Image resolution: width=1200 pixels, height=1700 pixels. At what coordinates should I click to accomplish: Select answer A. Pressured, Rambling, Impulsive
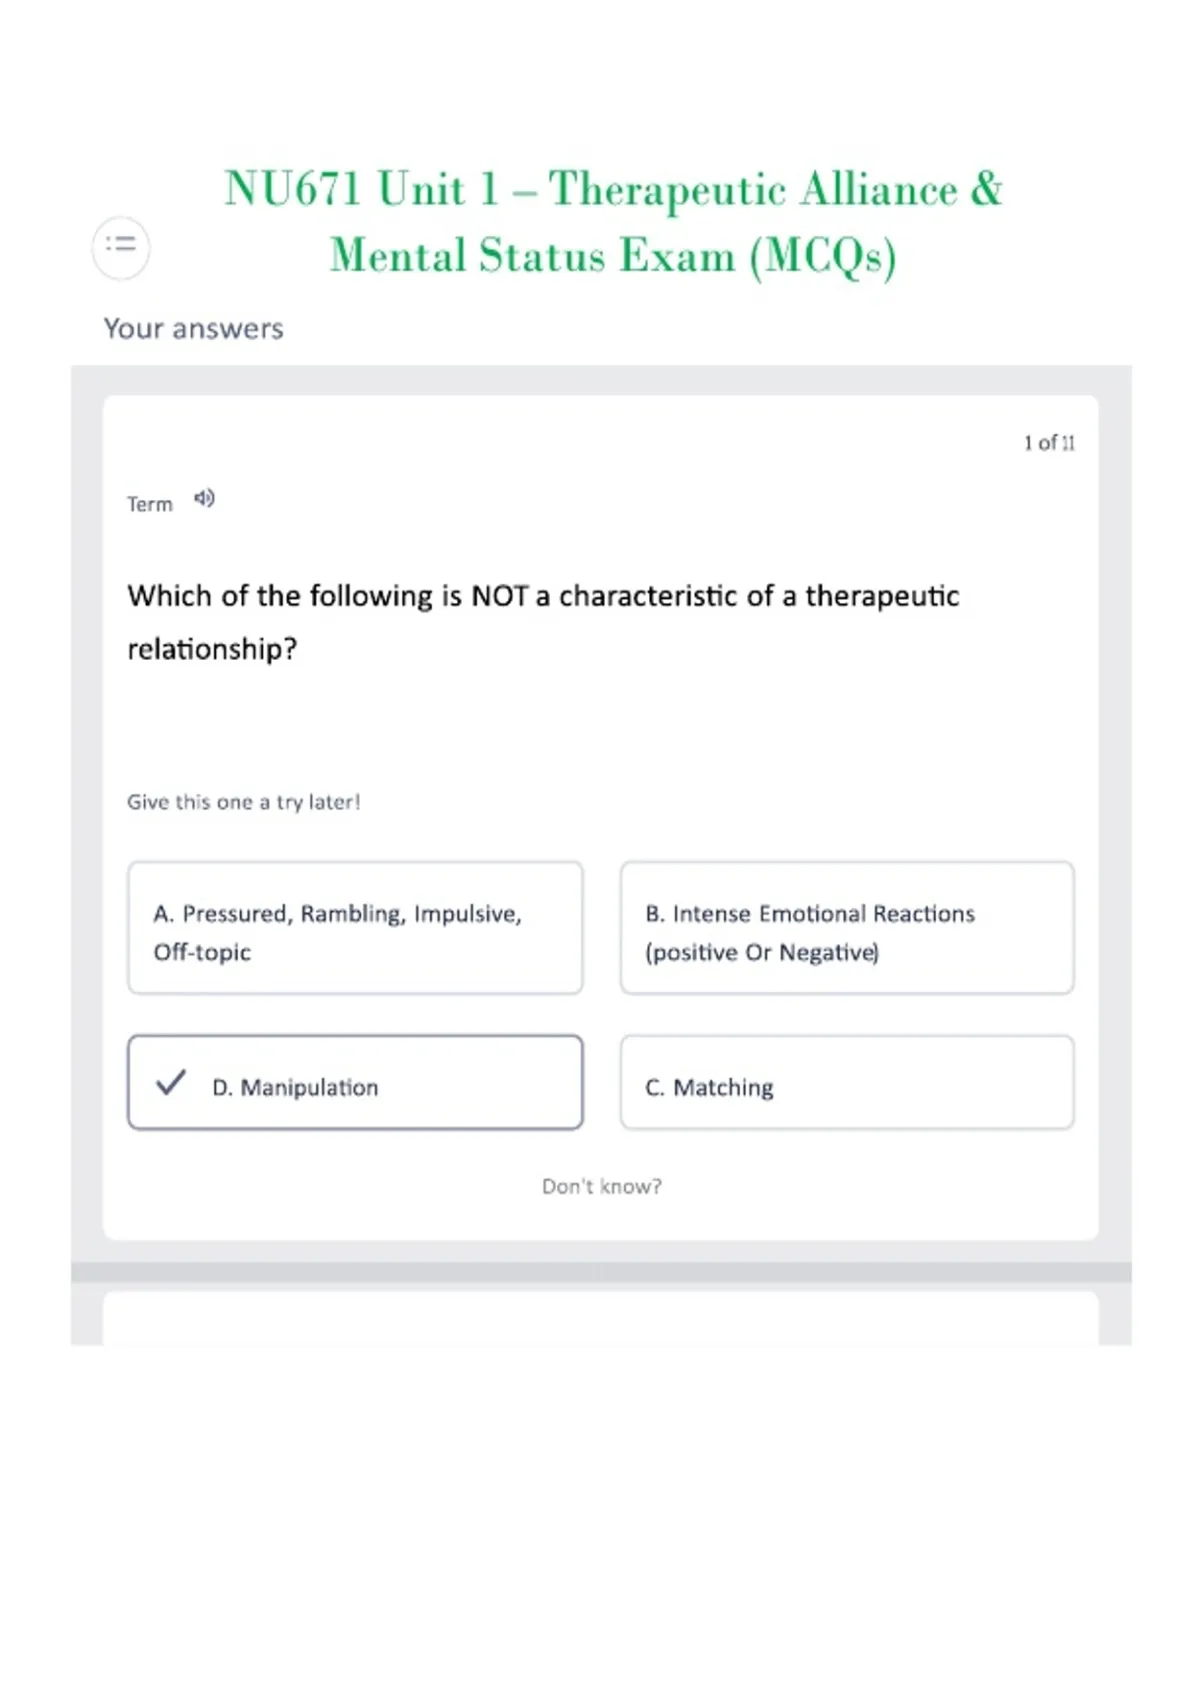click(355, 928)
